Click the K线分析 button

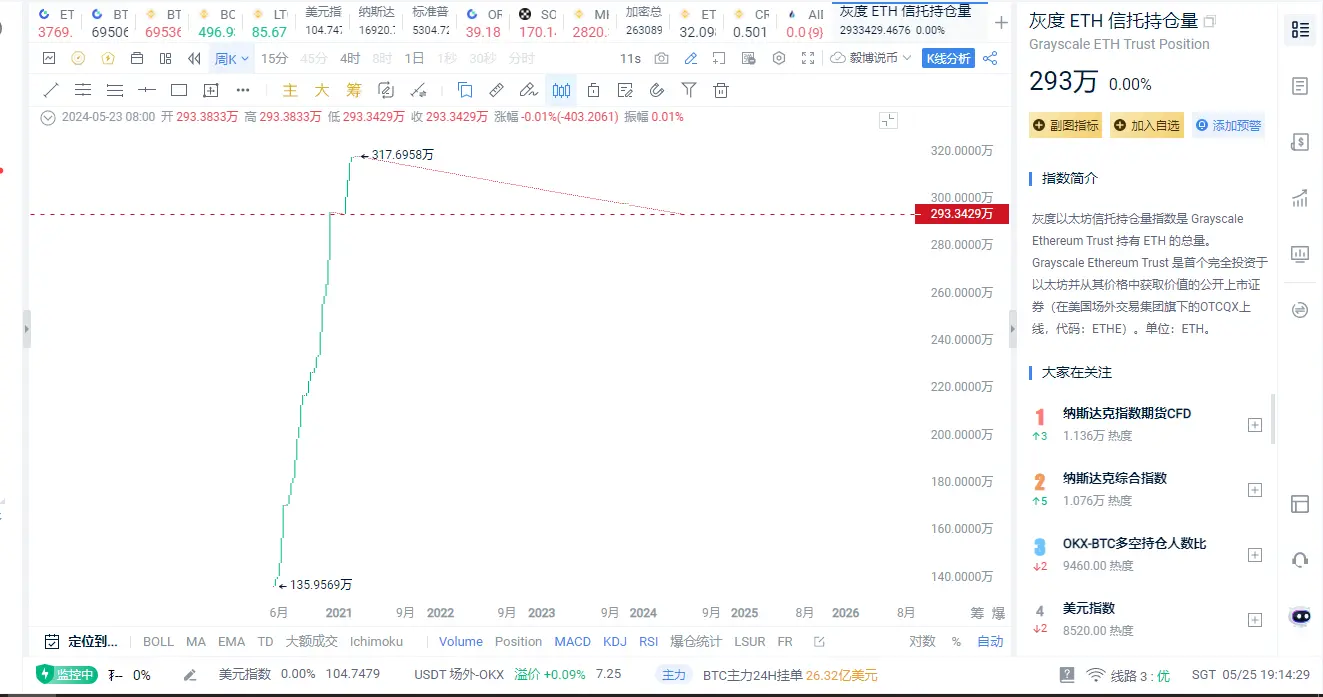pos(948,59)
